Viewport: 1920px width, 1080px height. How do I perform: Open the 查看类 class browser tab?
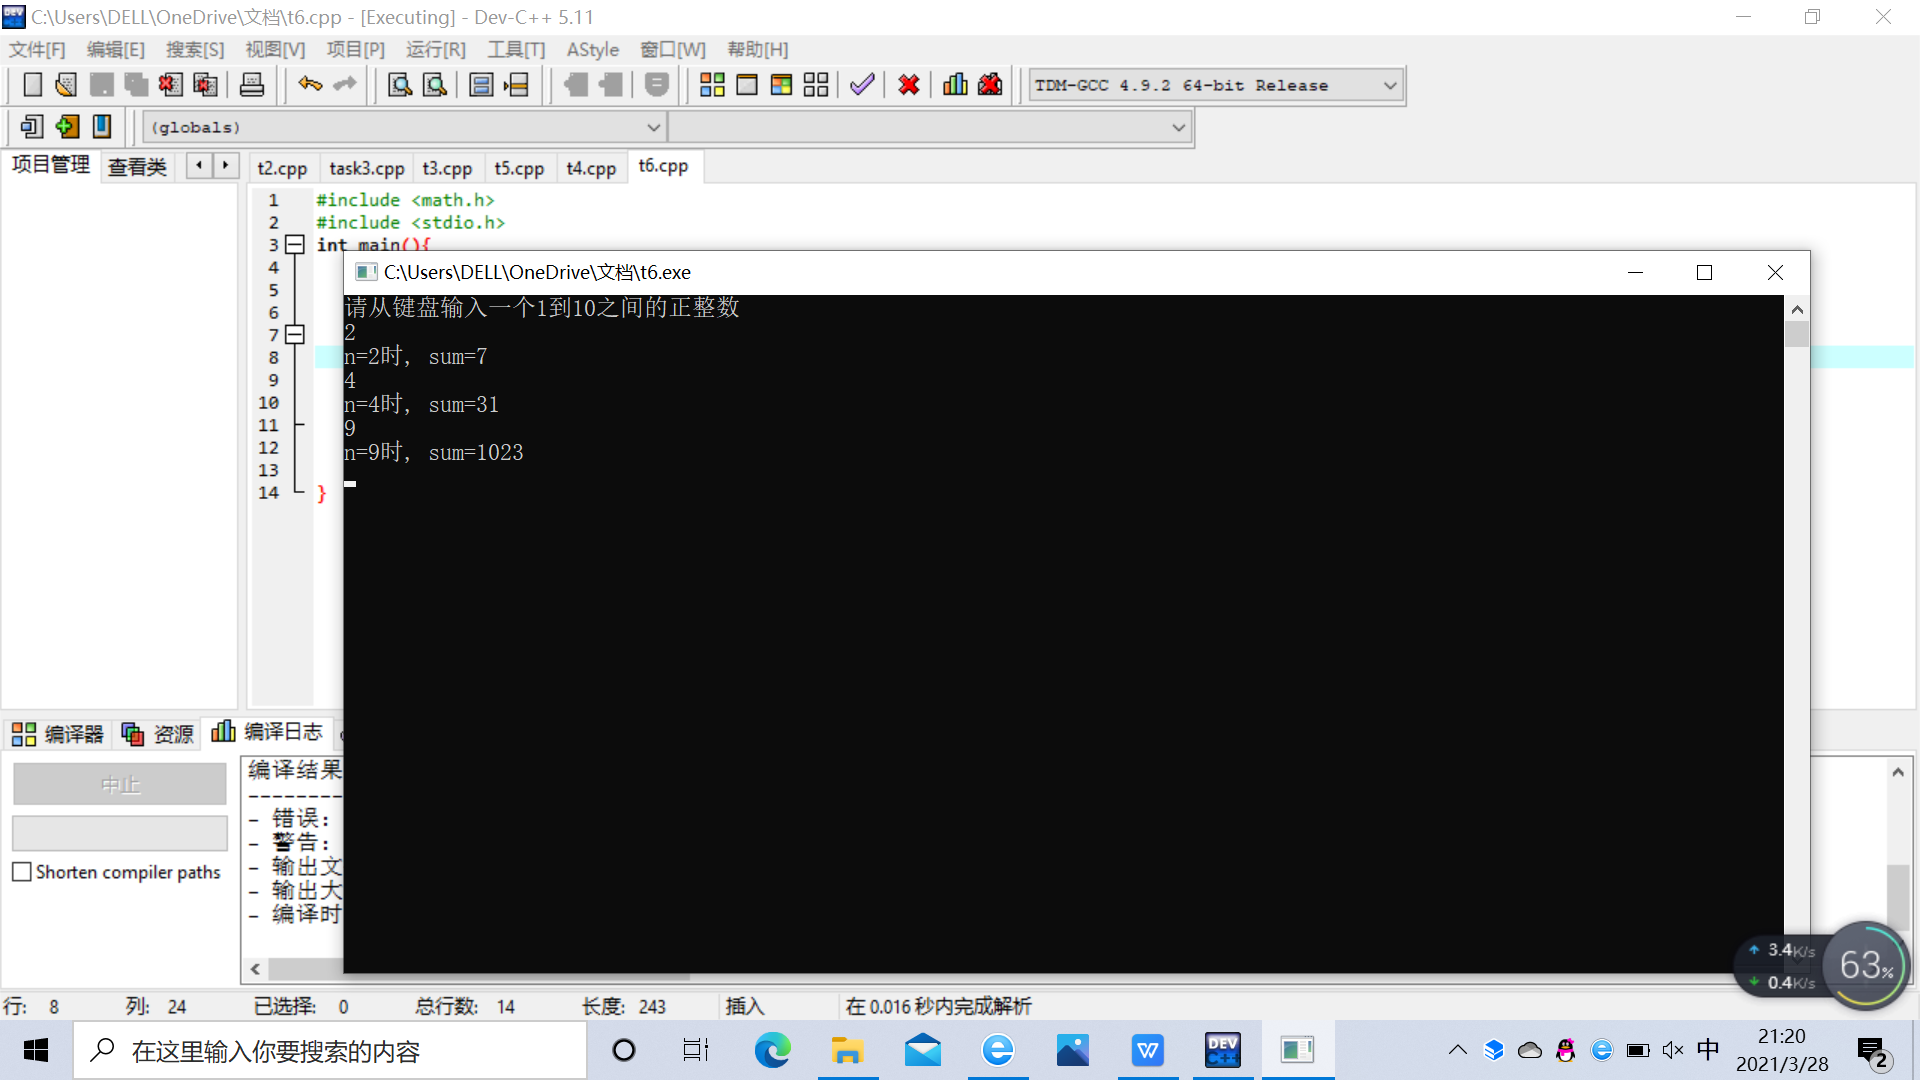click(x=137, y=166)
